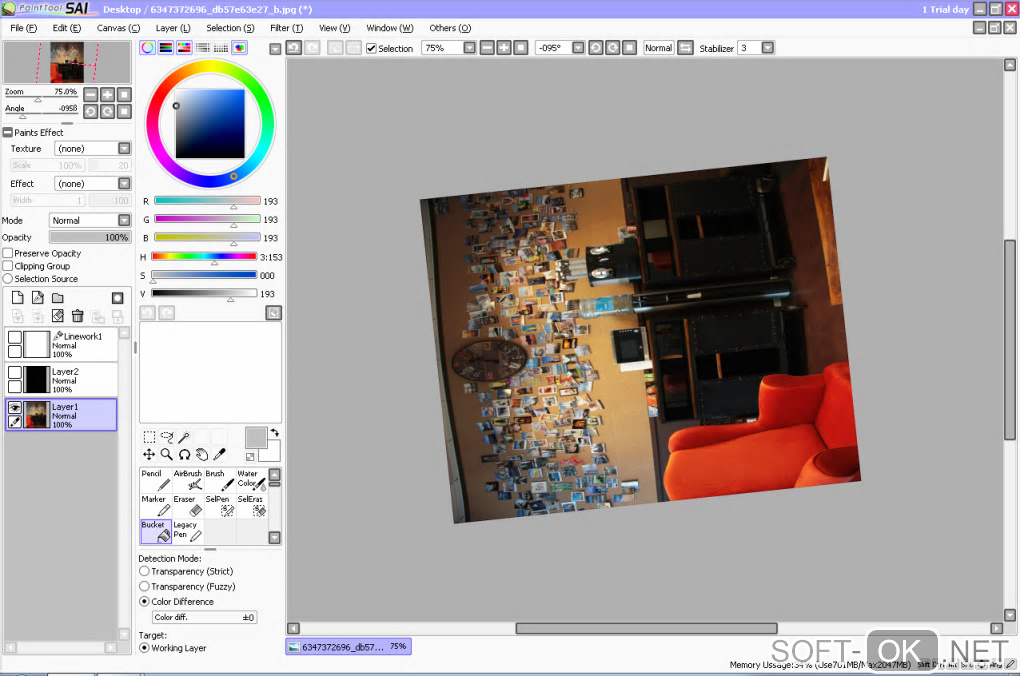
Task: Select Transparency (Strict) detection mode
Action: [144, 571]
